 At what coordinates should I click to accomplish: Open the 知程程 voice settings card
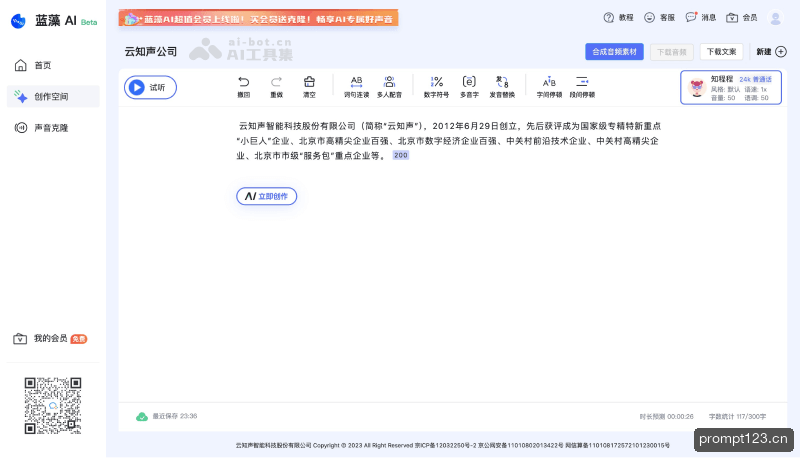tap(731, 87)
